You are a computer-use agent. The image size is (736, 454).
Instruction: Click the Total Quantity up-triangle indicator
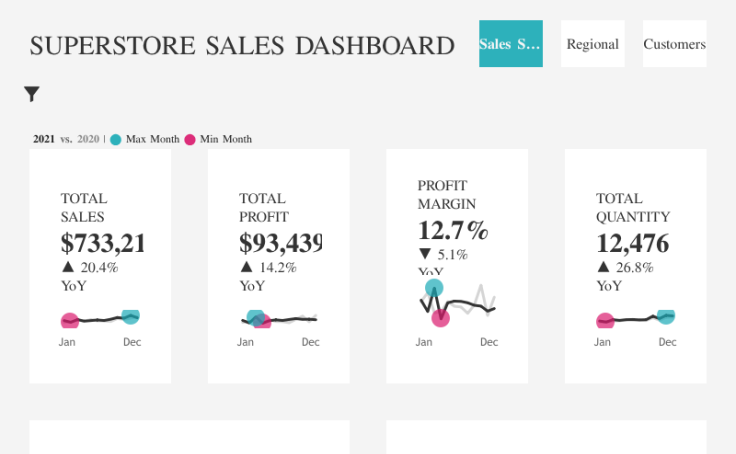(603, 267)
